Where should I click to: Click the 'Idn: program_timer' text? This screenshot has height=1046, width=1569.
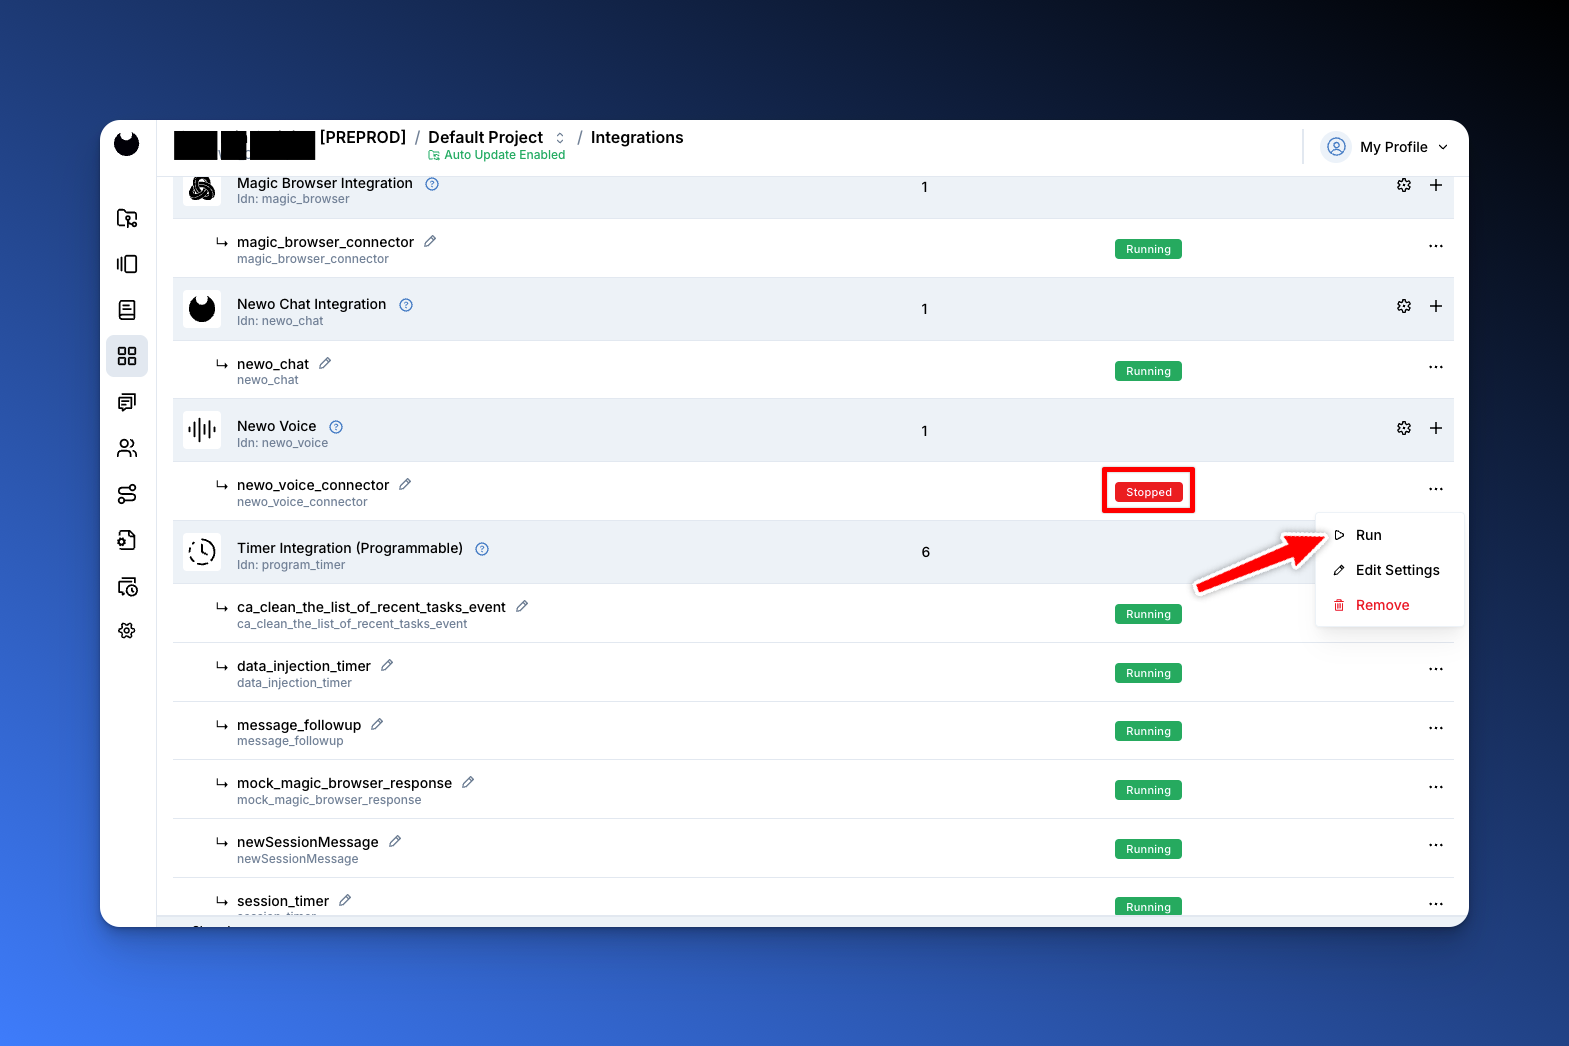291,565
